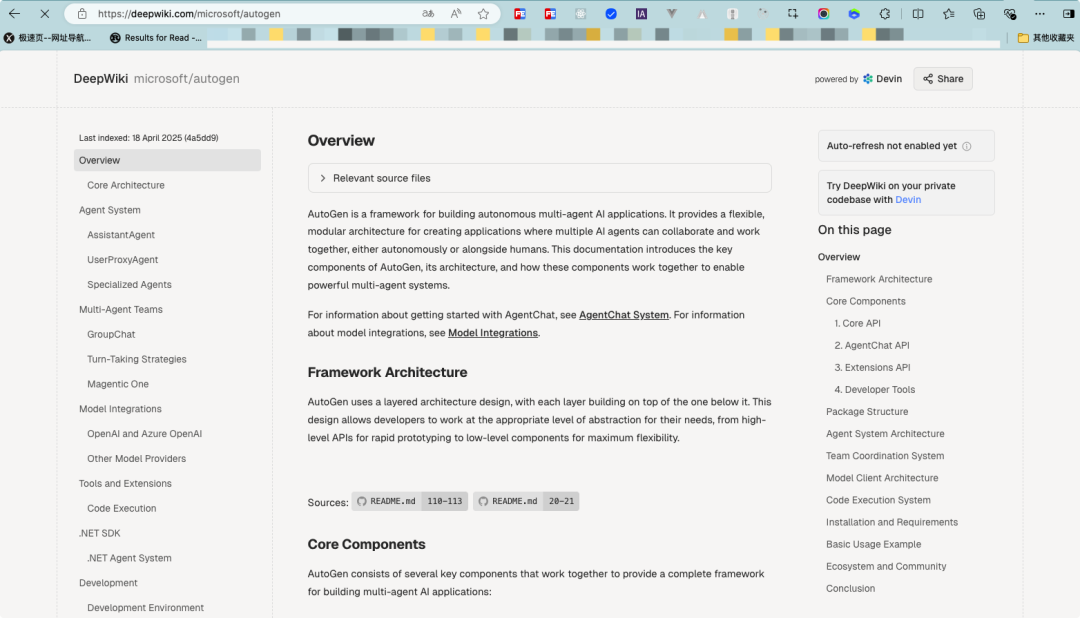Viewport: 1080px width, 618px height.
Task: Open the 其他收藏夹 bookmarks folder
Action: 1046,38
